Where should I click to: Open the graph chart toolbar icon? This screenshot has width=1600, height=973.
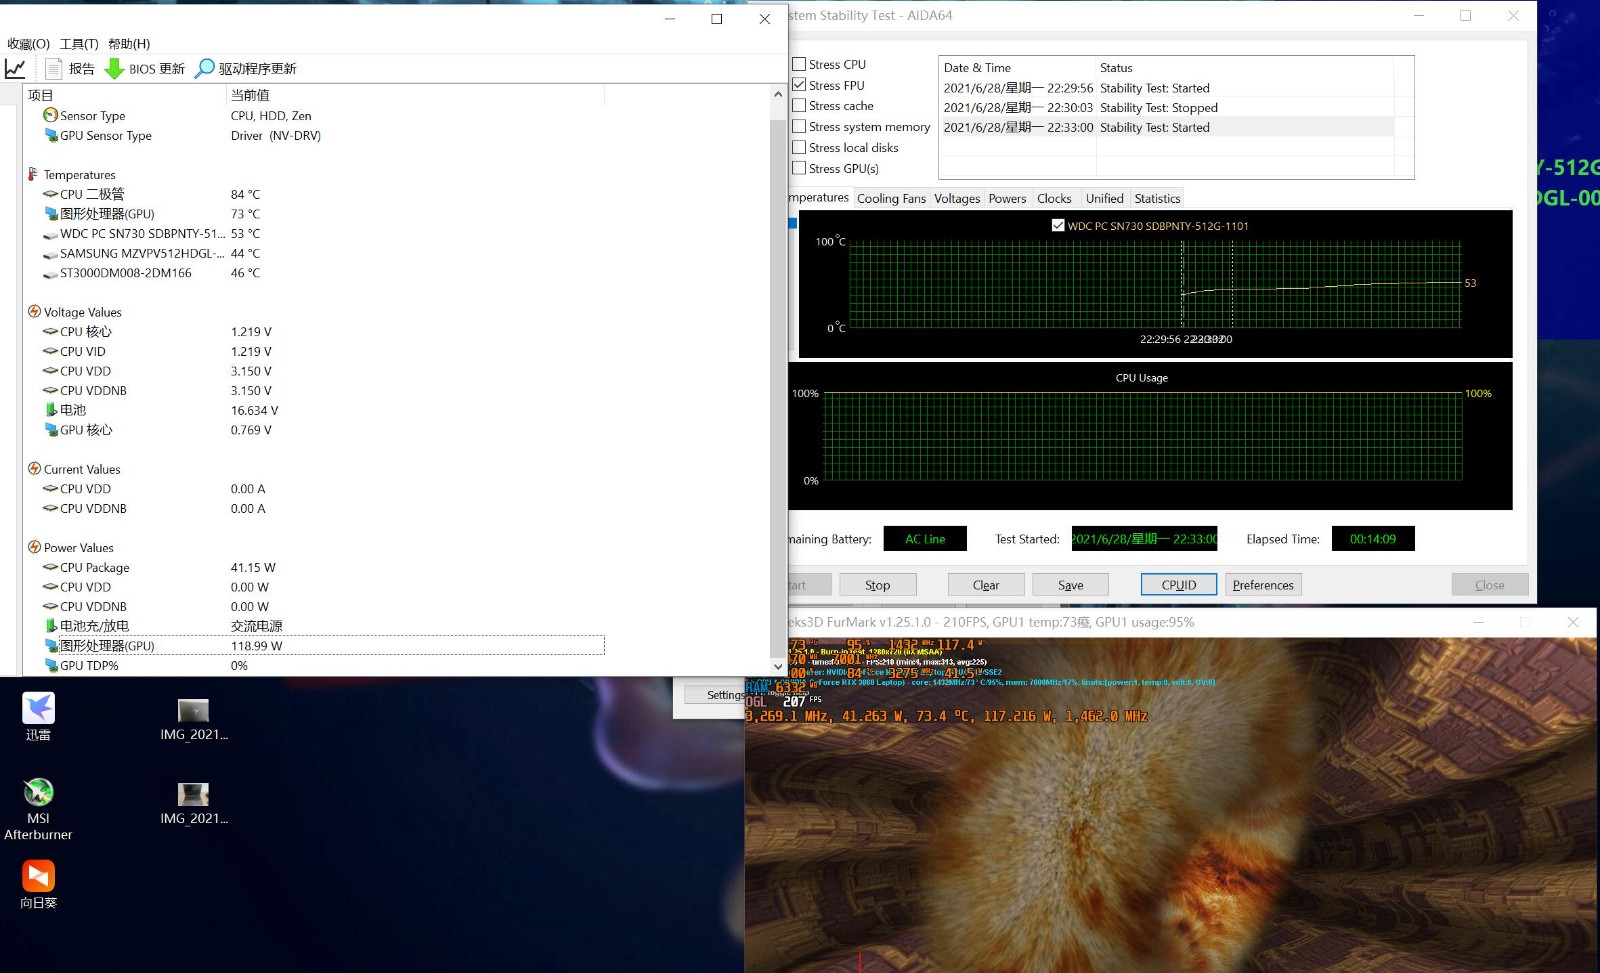pos(15,68)
